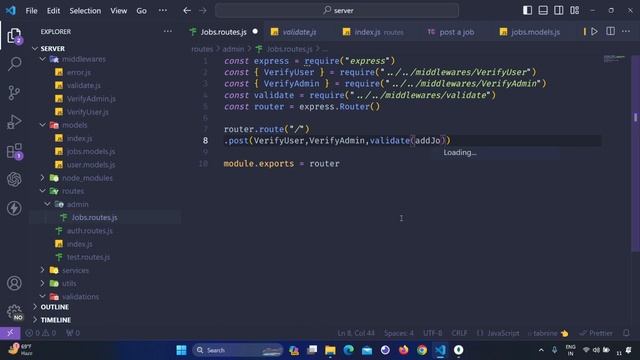Toggle the secondary side bar
The image size is (640, 360).
[559, 10]
